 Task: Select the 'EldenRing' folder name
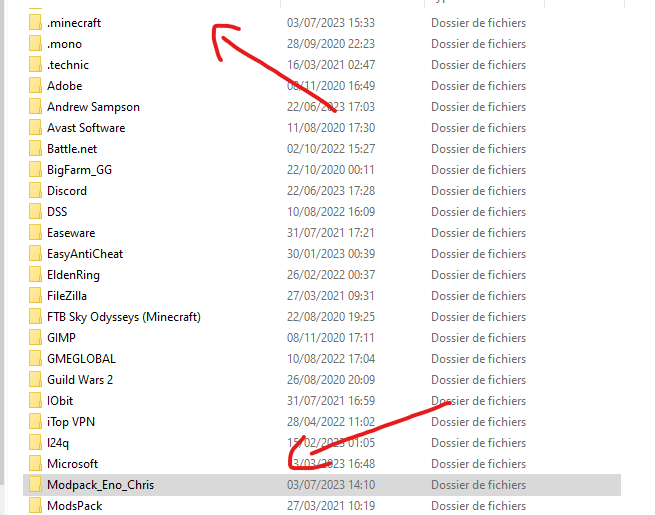click(x=74, y=275)
